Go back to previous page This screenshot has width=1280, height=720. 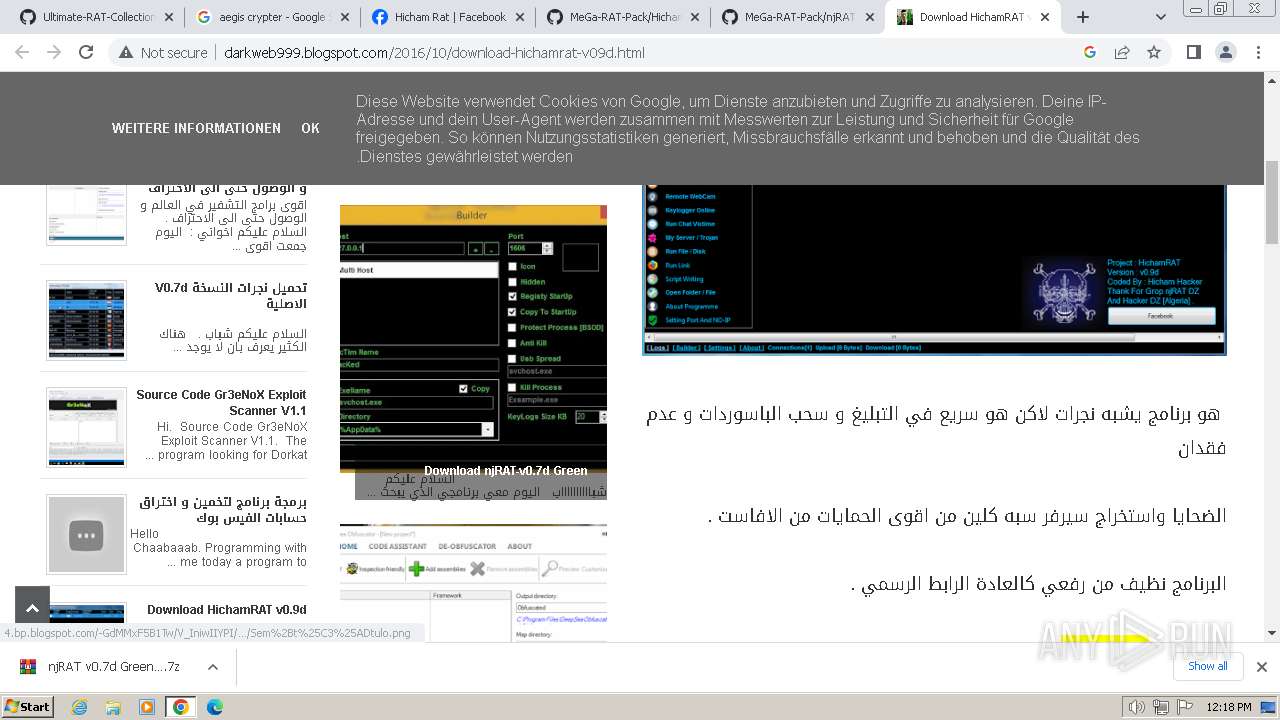tap(22, 52)
